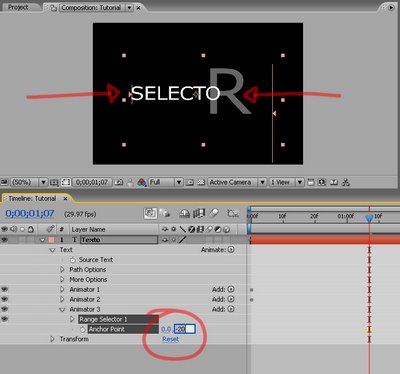
Task: Switch to the Project tab
Action: click(x=18, y=7)
